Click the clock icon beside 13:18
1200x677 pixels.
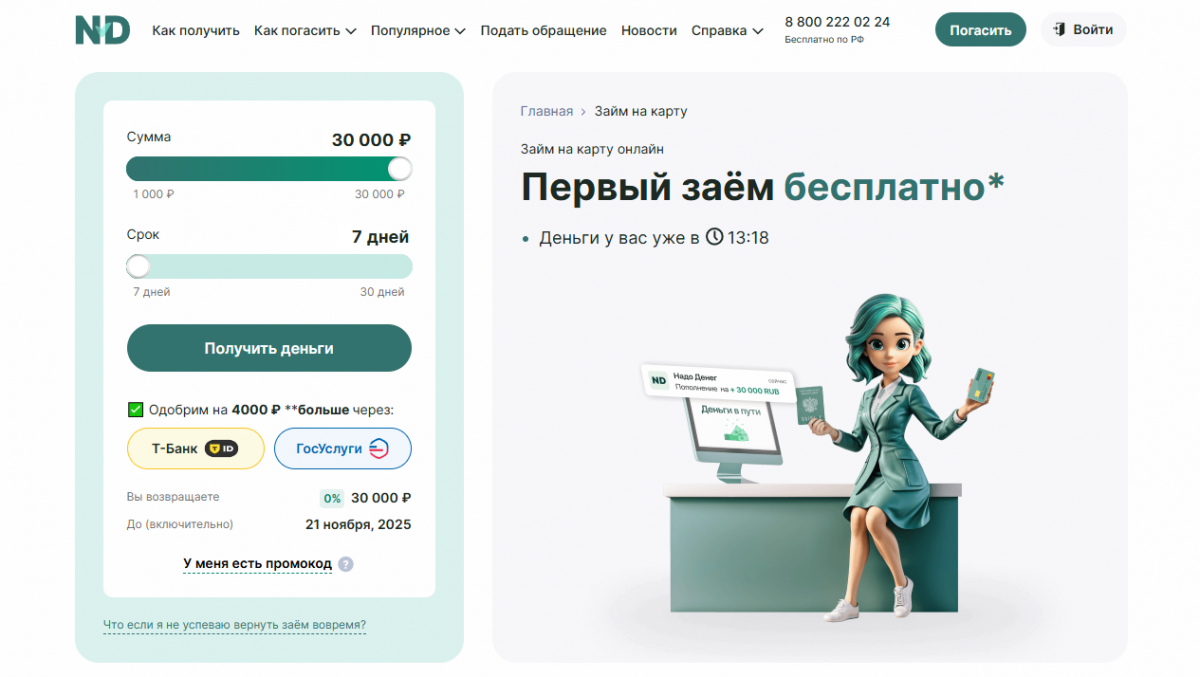coord(714,238)
